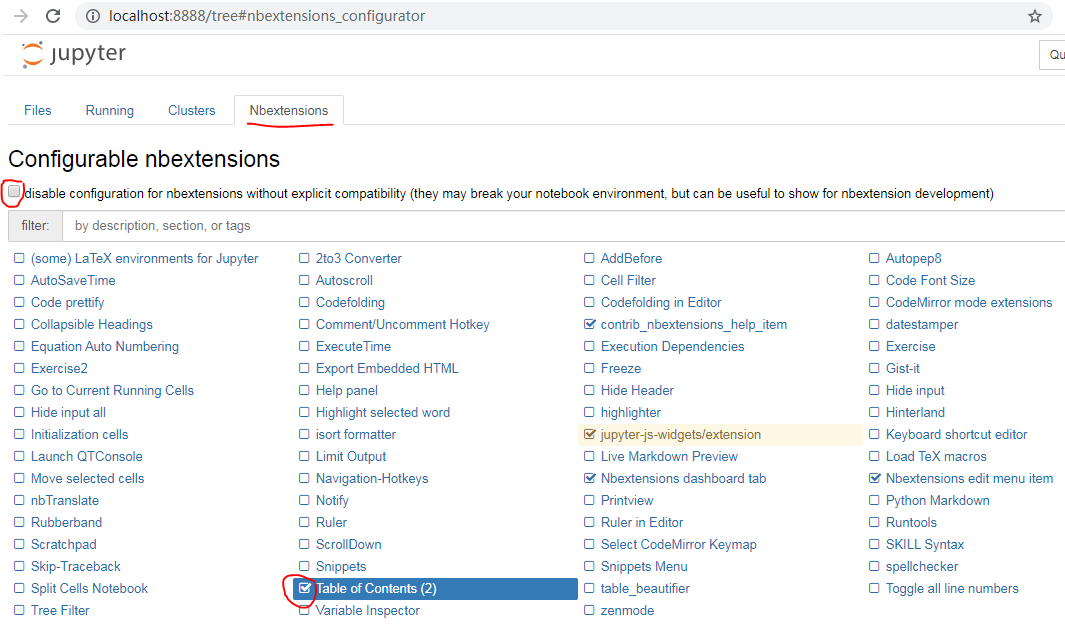Uncheck Table of Contents (2) checkbox
Image resolution: width=1065 pixels, height=631 pixels.
pos(304,588)
